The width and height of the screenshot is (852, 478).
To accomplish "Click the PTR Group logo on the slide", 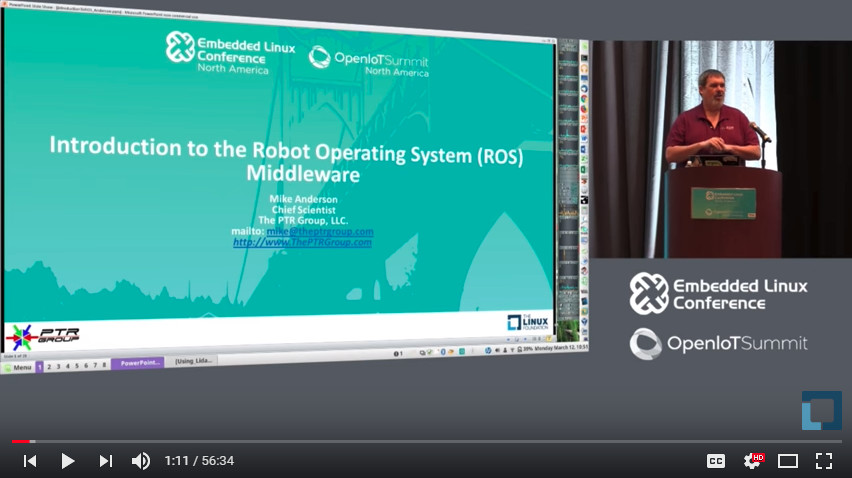I will 42,337.
